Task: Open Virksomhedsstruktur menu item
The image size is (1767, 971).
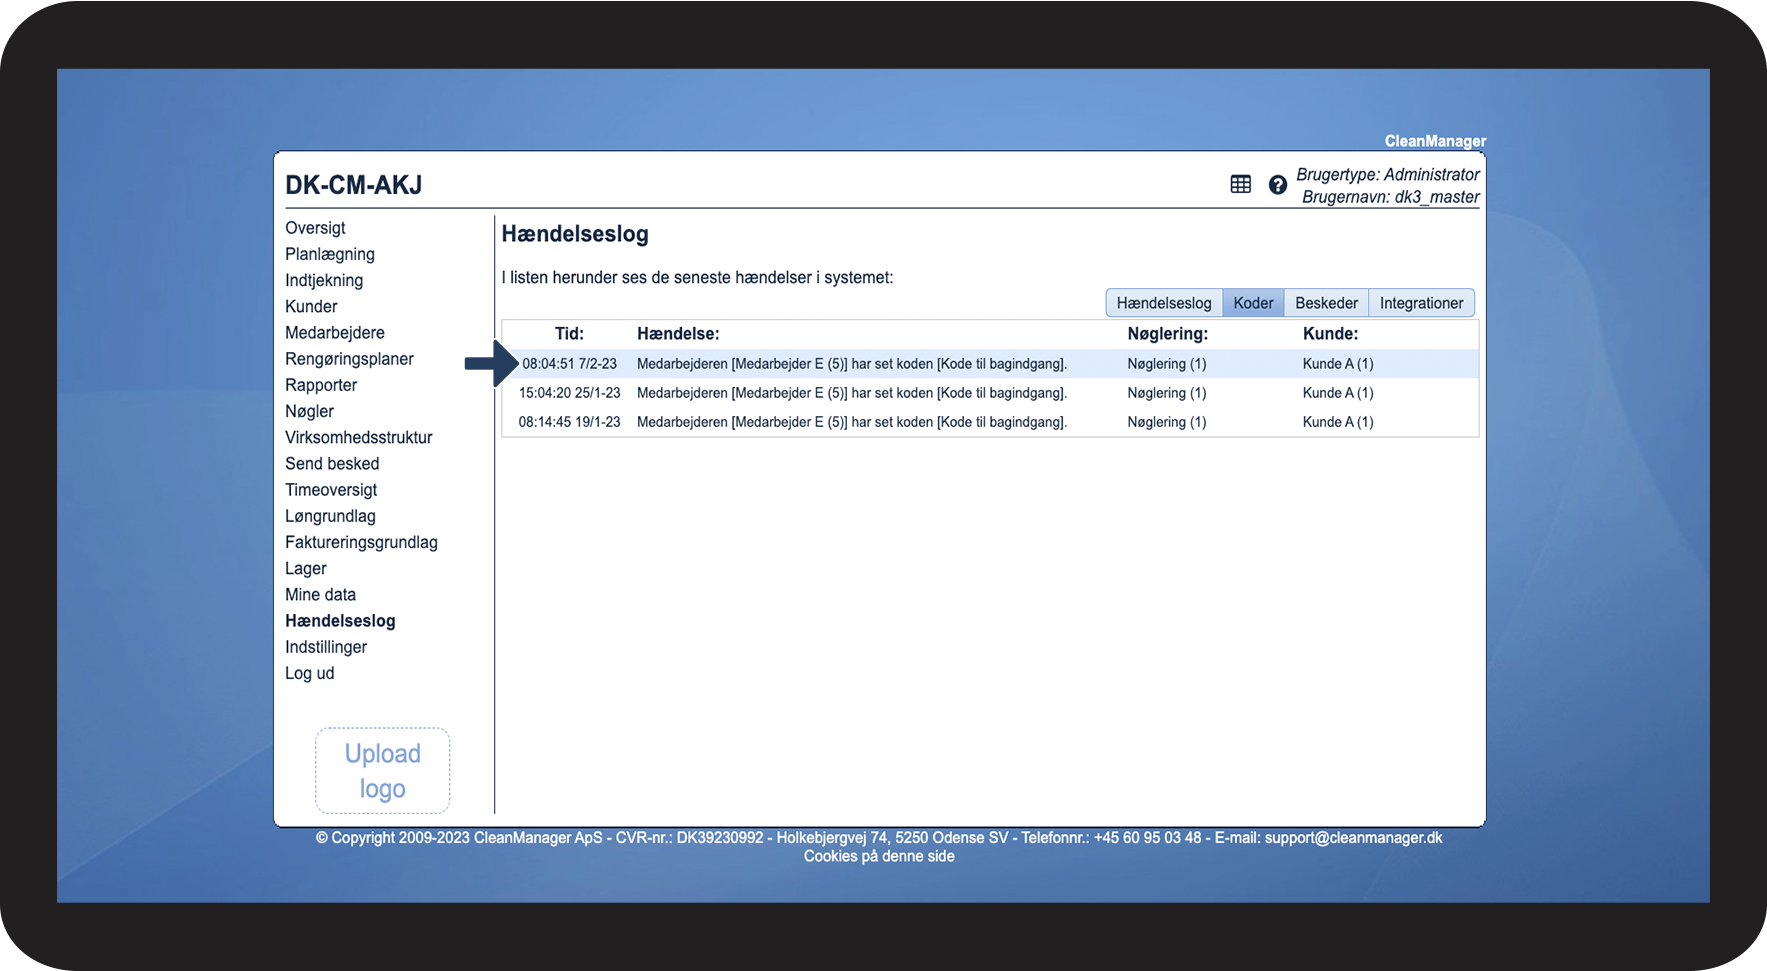Action: [359, 437]
